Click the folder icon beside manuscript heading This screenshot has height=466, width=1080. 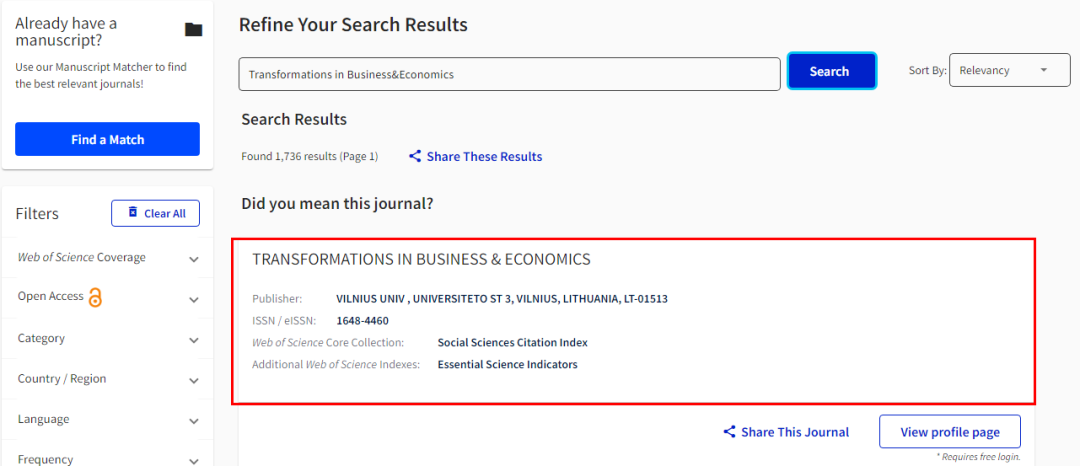194,30
